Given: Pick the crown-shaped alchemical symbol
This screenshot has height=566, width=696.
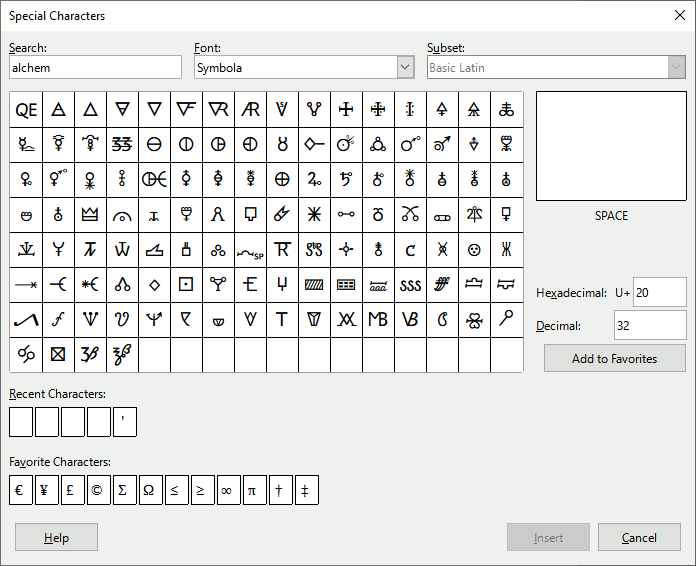Looking at the screenshot, I should [90, 215].
